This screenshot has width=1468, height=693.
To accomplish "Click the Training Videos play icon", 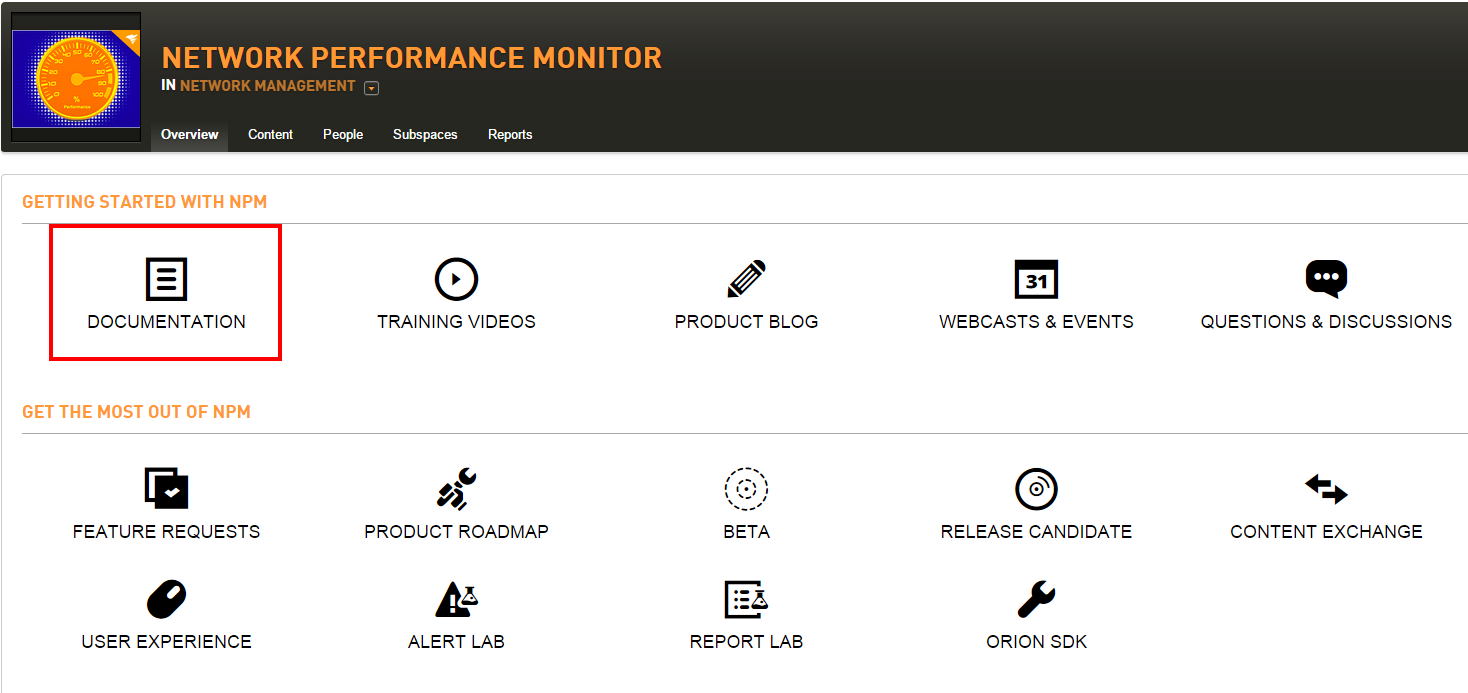I will 456,279.
